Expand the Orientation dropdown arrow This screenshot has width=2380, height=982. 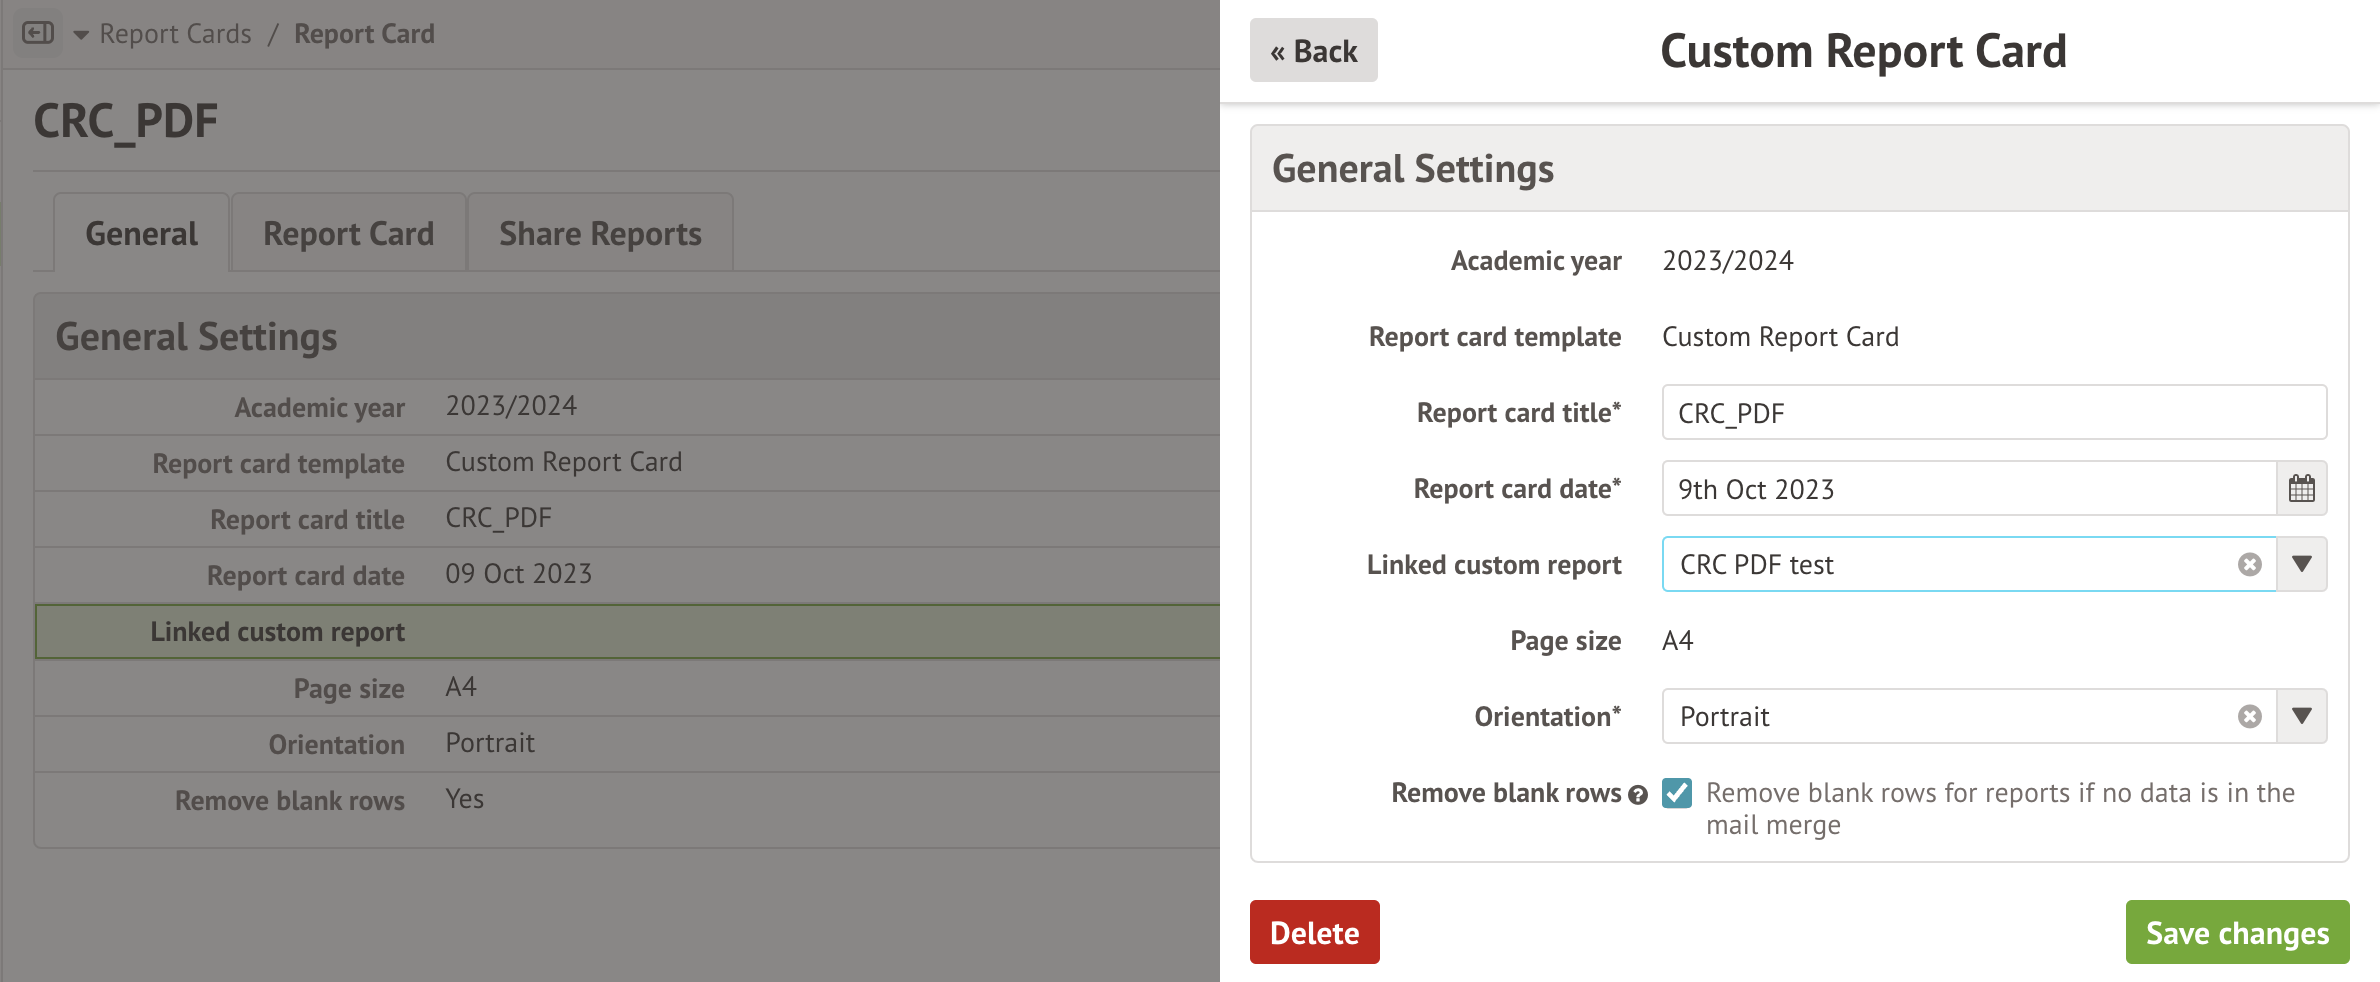click(x=2301, y=717)
